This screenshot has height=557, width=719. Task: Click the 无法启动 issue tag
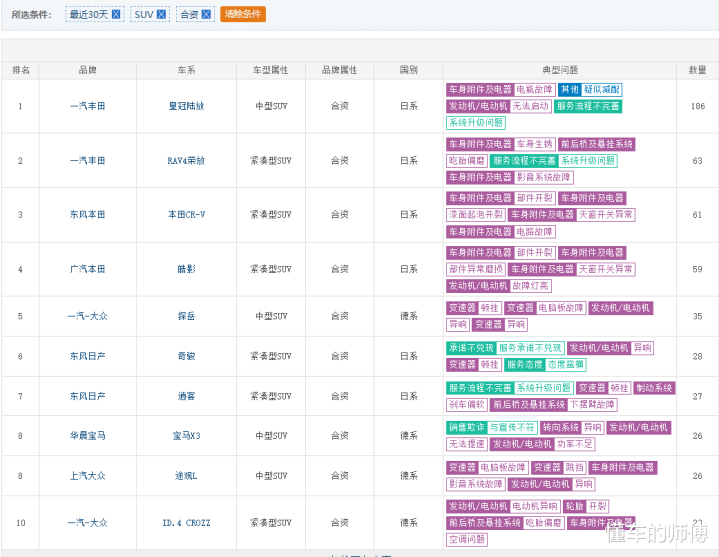(531, 106)
